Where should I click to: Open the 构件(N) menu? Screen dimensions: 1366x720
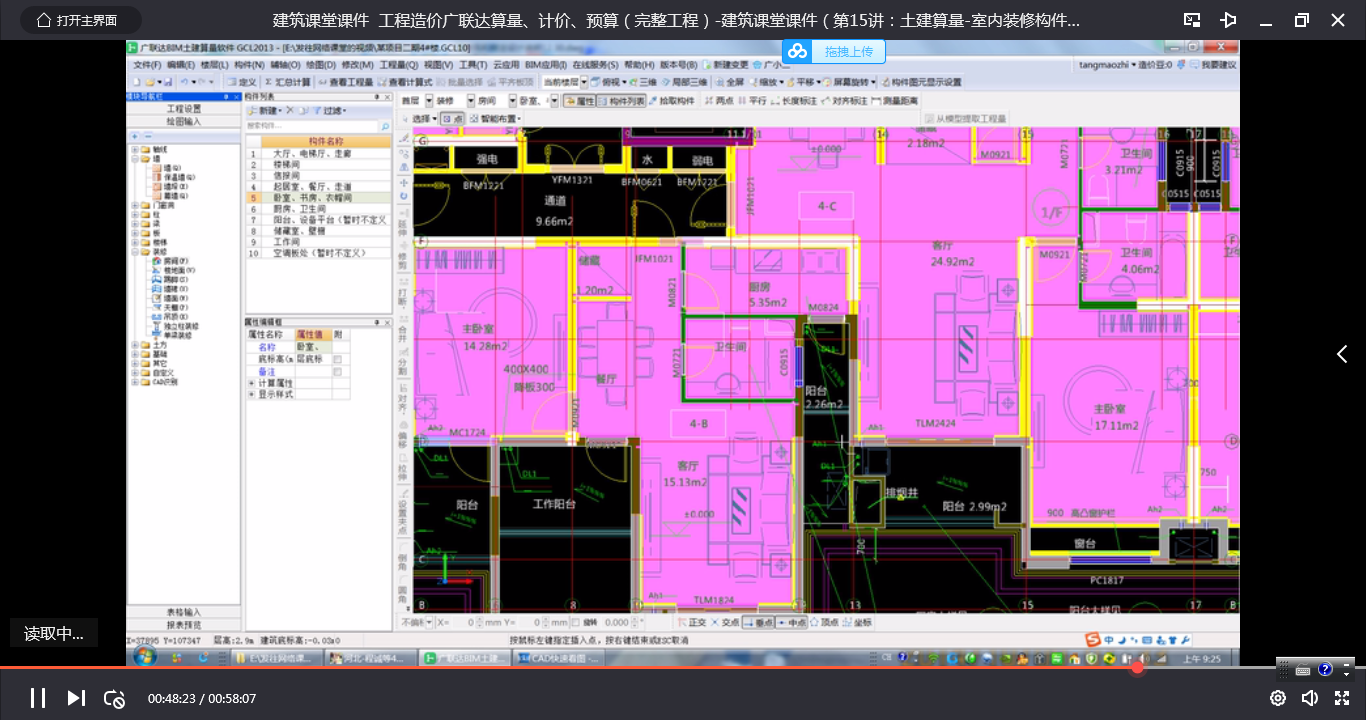[x=250, y=65]
